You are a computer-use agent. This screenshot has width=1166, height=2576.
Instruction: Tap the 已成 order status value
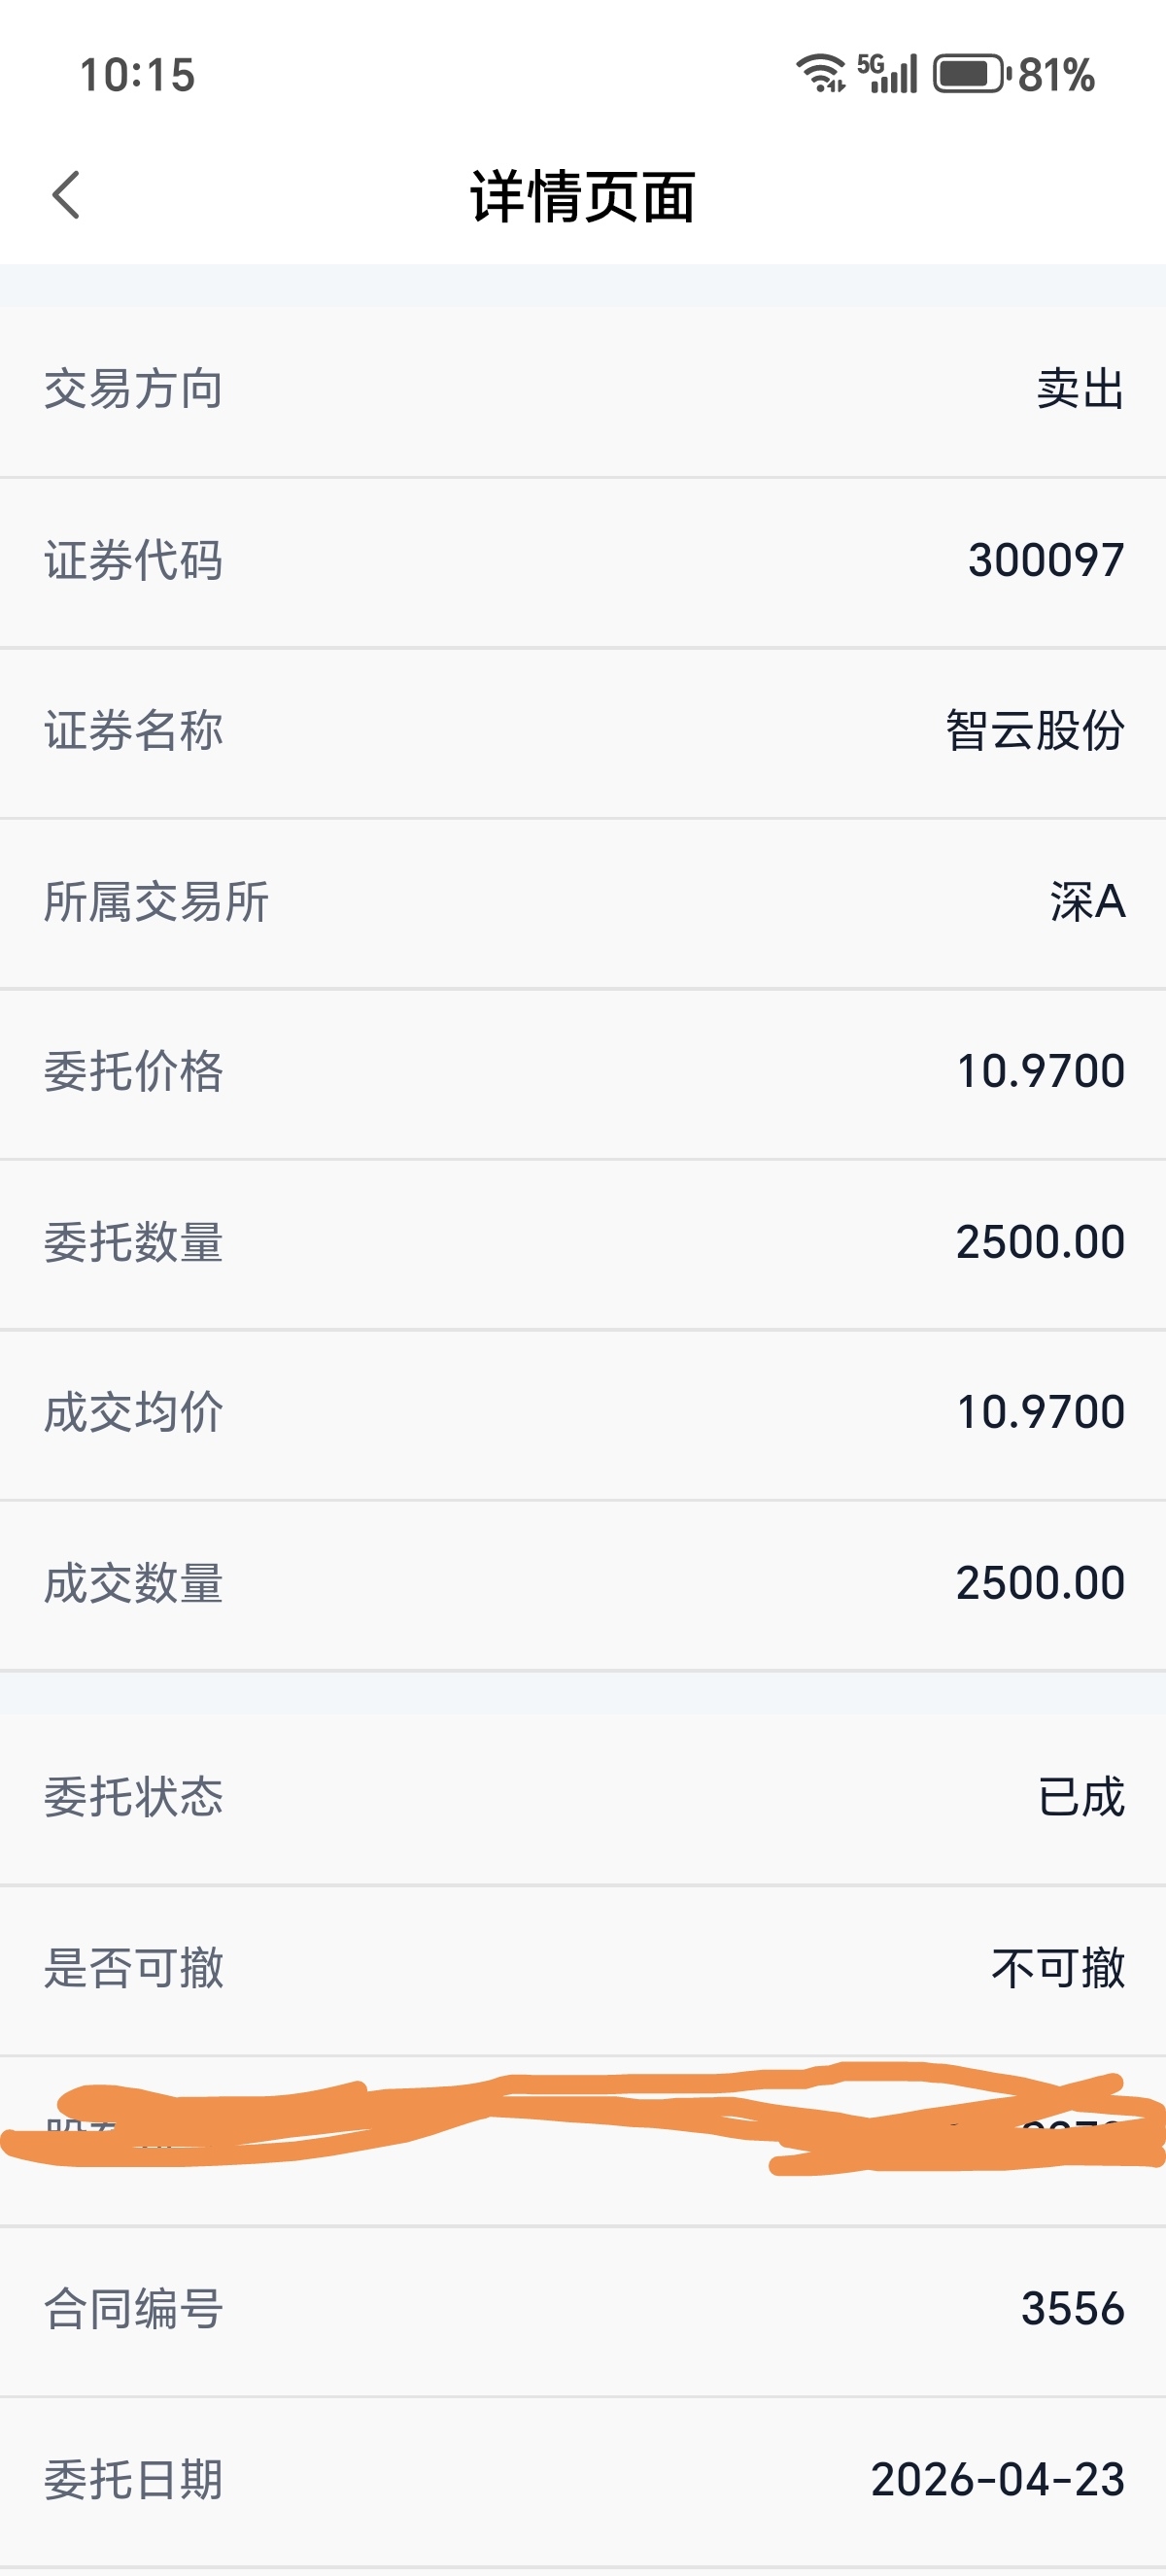[1081, 1797]
